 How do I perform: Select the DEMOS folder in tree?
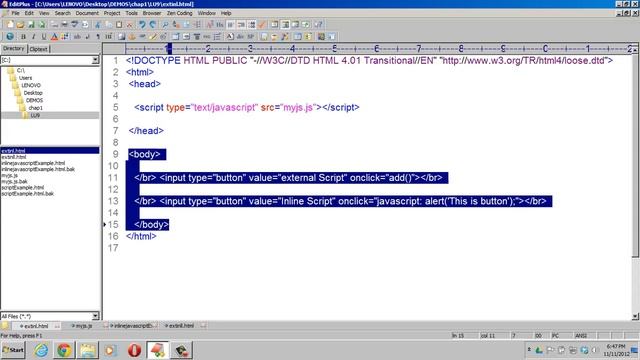point(34,100)
